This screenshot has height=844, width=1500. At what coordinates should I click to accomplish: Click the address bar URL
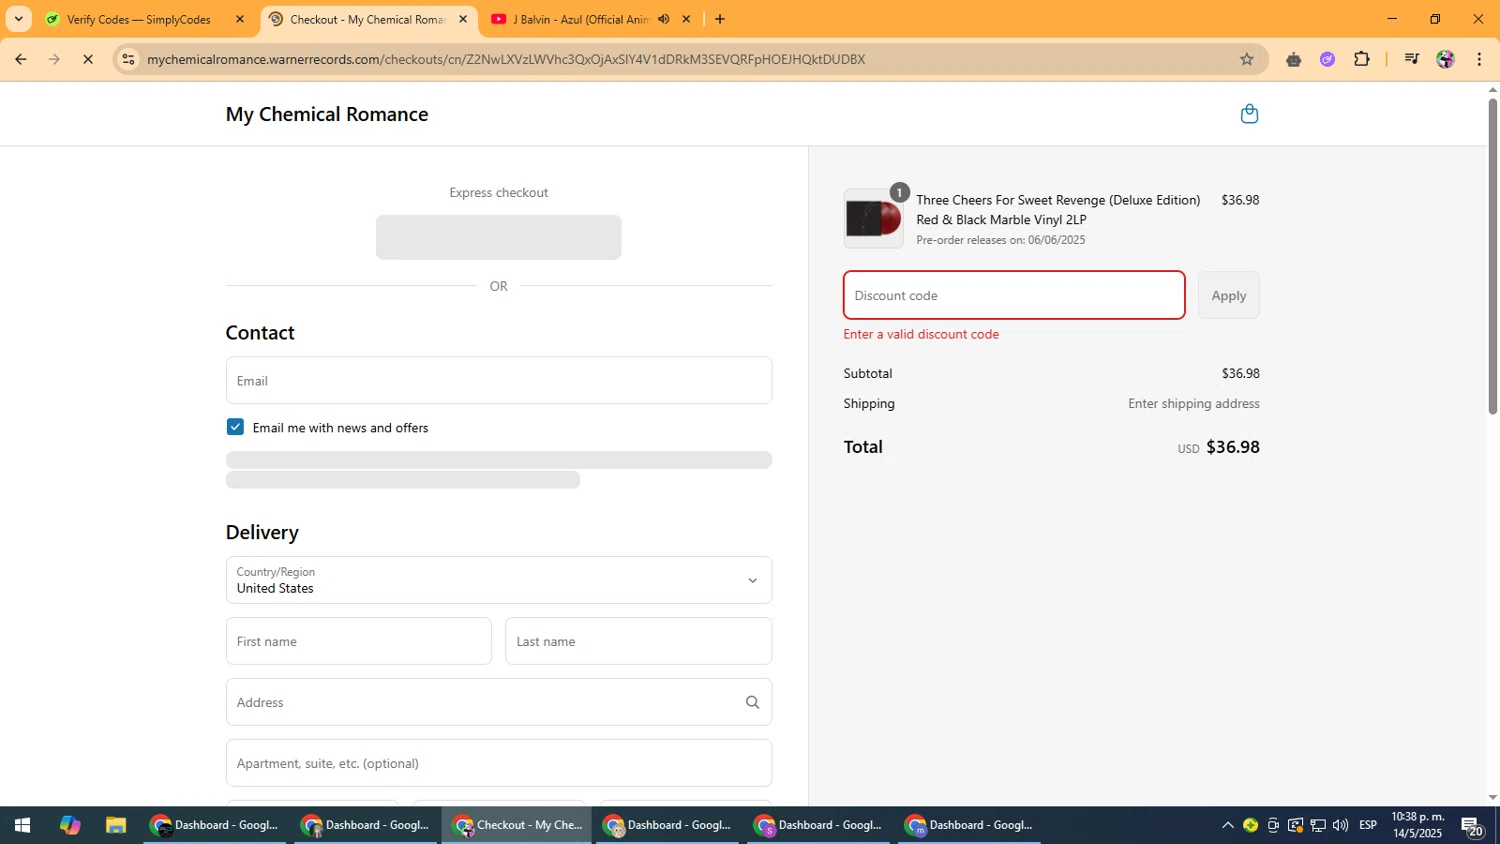pos(506,59)
